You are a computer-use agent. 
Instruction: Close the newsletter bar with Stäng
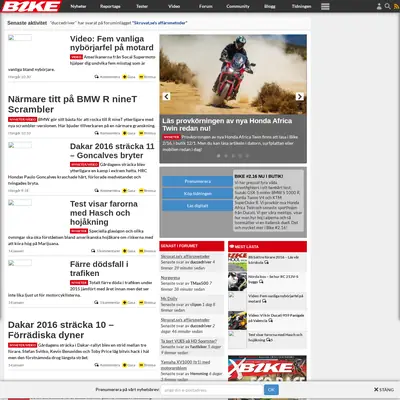click(384, 389)
